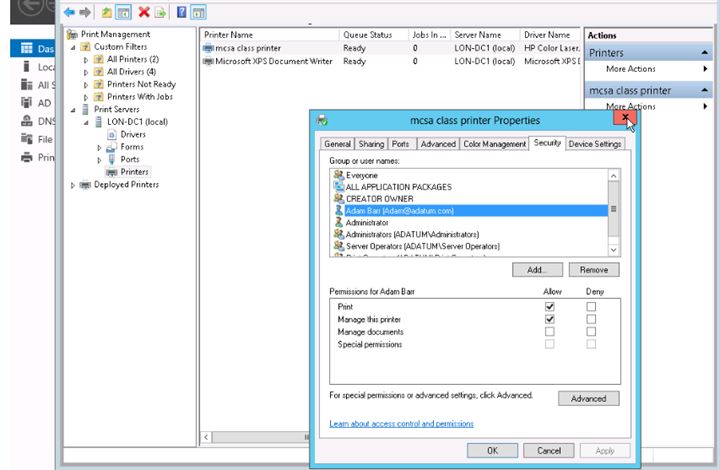The image size is (720, 470).
Task: Click the Back arrow in the toolbar
Action: pyautogui.click(x=69, y=12)
